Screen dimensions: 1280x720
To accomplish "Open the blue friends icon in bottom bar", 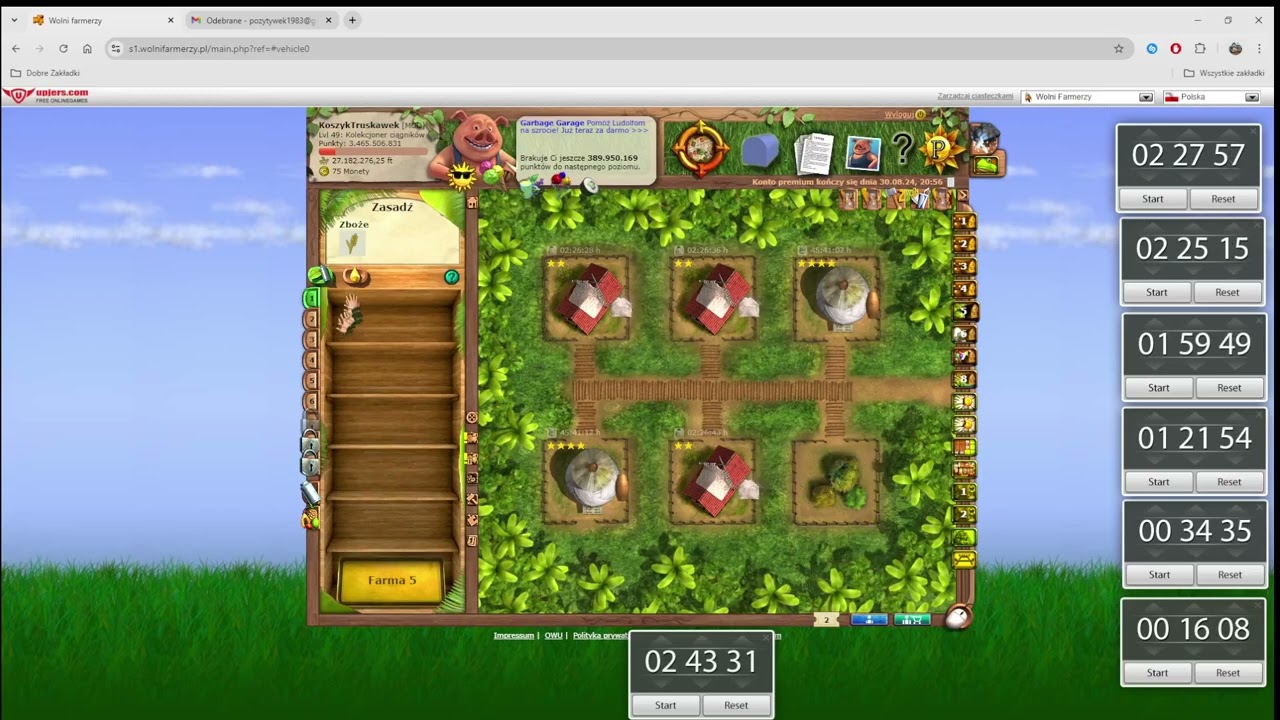I will 869,620.
